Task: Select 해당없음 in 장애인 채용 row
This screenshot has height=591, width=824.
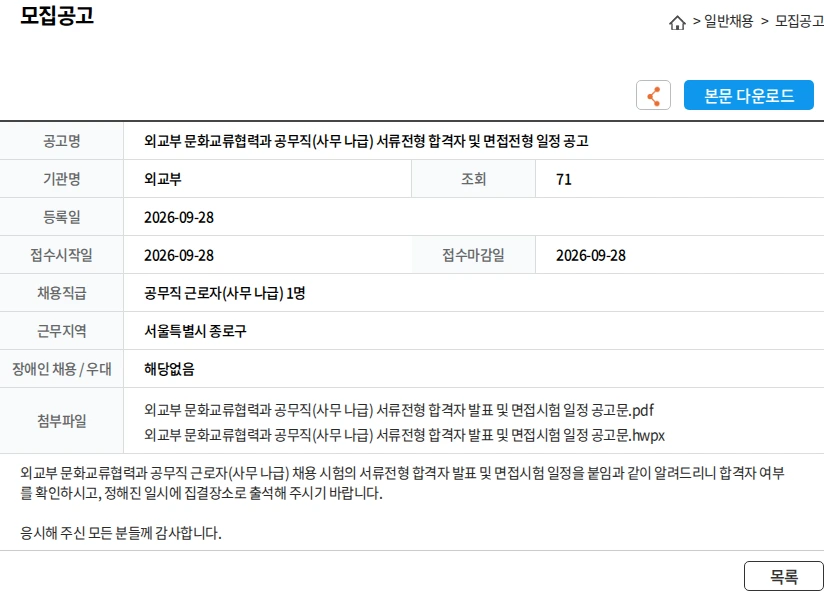Action: tap(169, 369)
